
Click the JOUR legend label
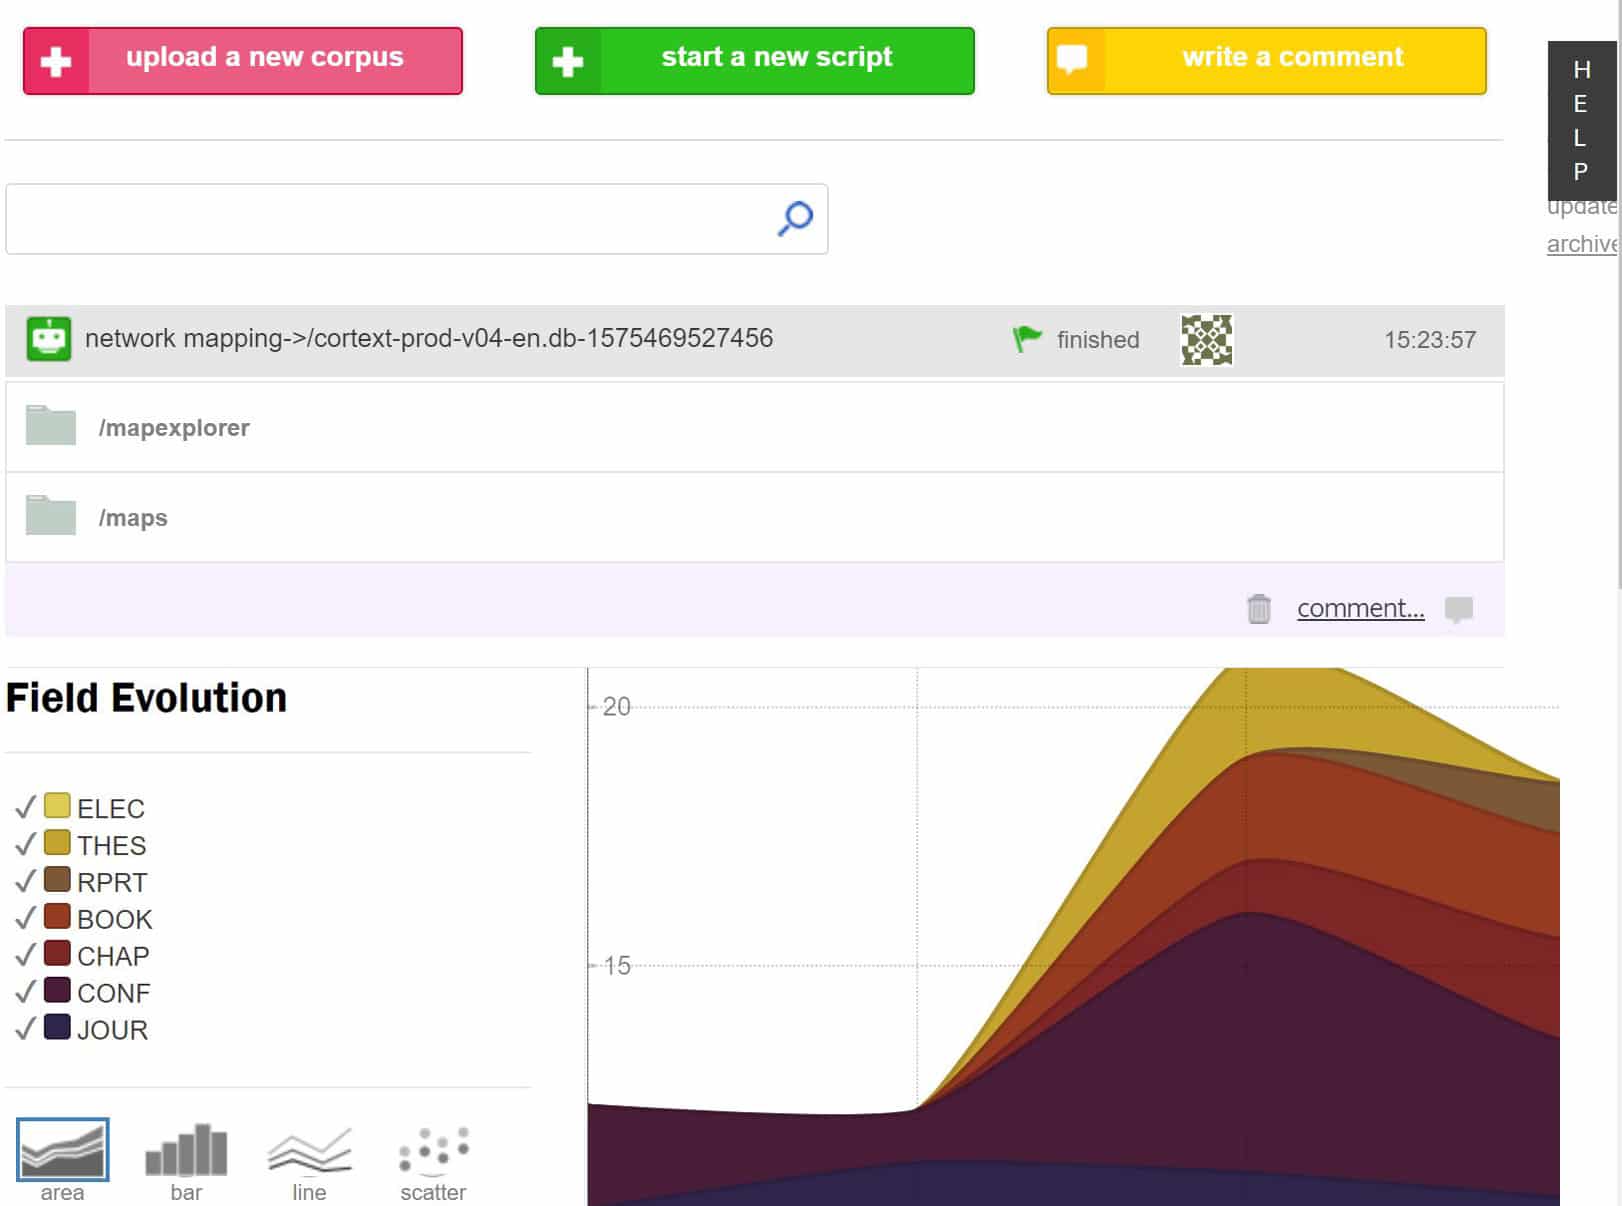(x=112, y=1030)
